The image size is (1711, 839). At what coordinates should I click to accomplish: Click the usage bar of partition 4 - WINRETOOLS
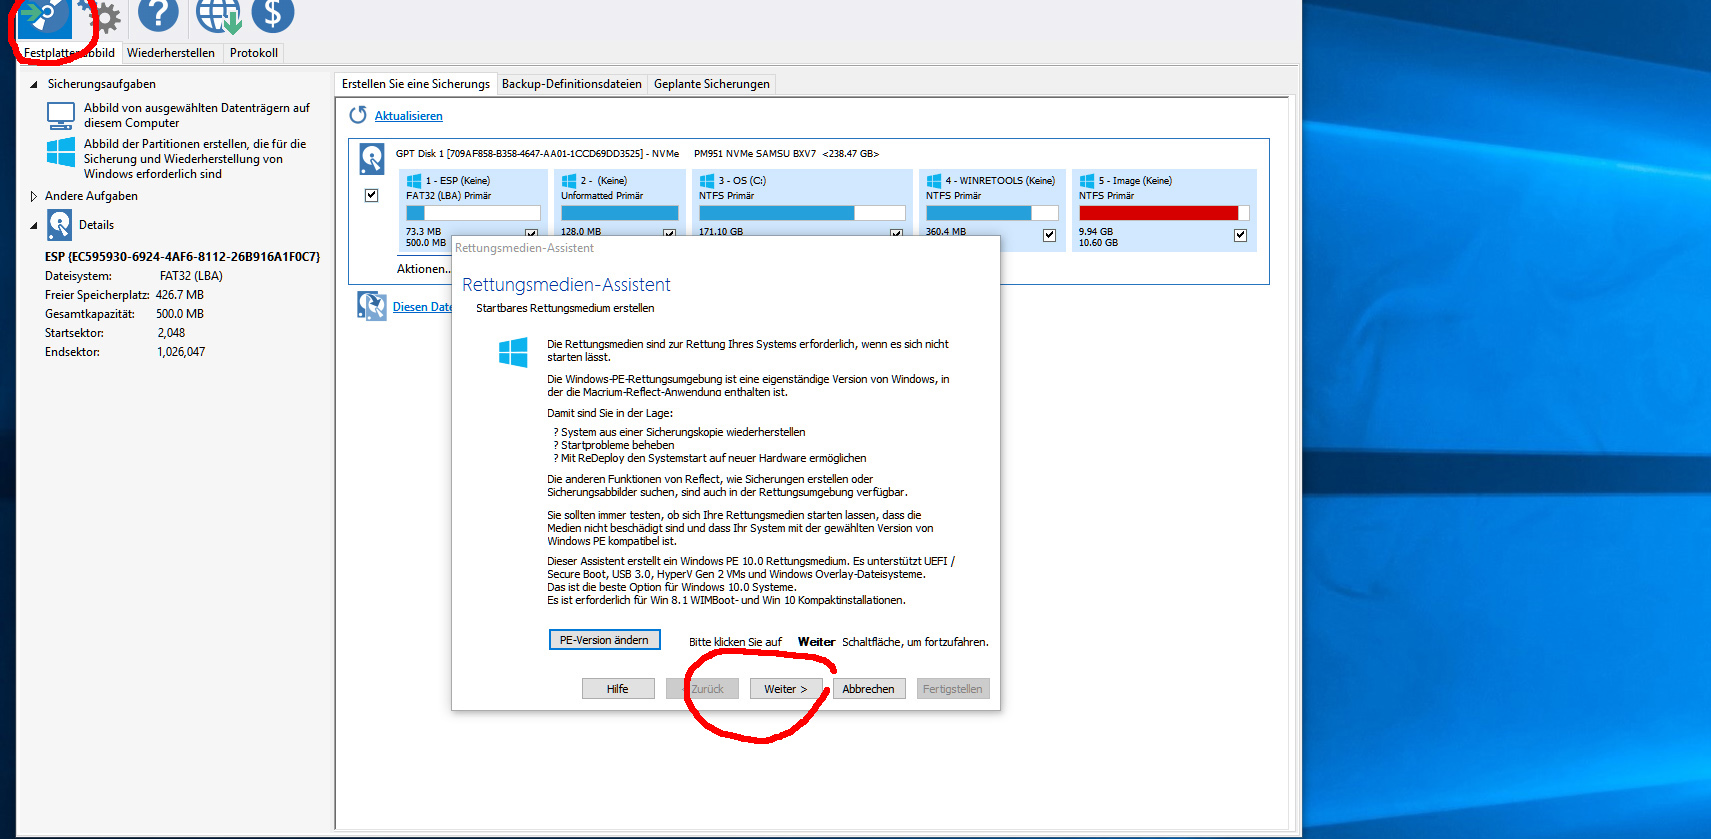point(992,213)
